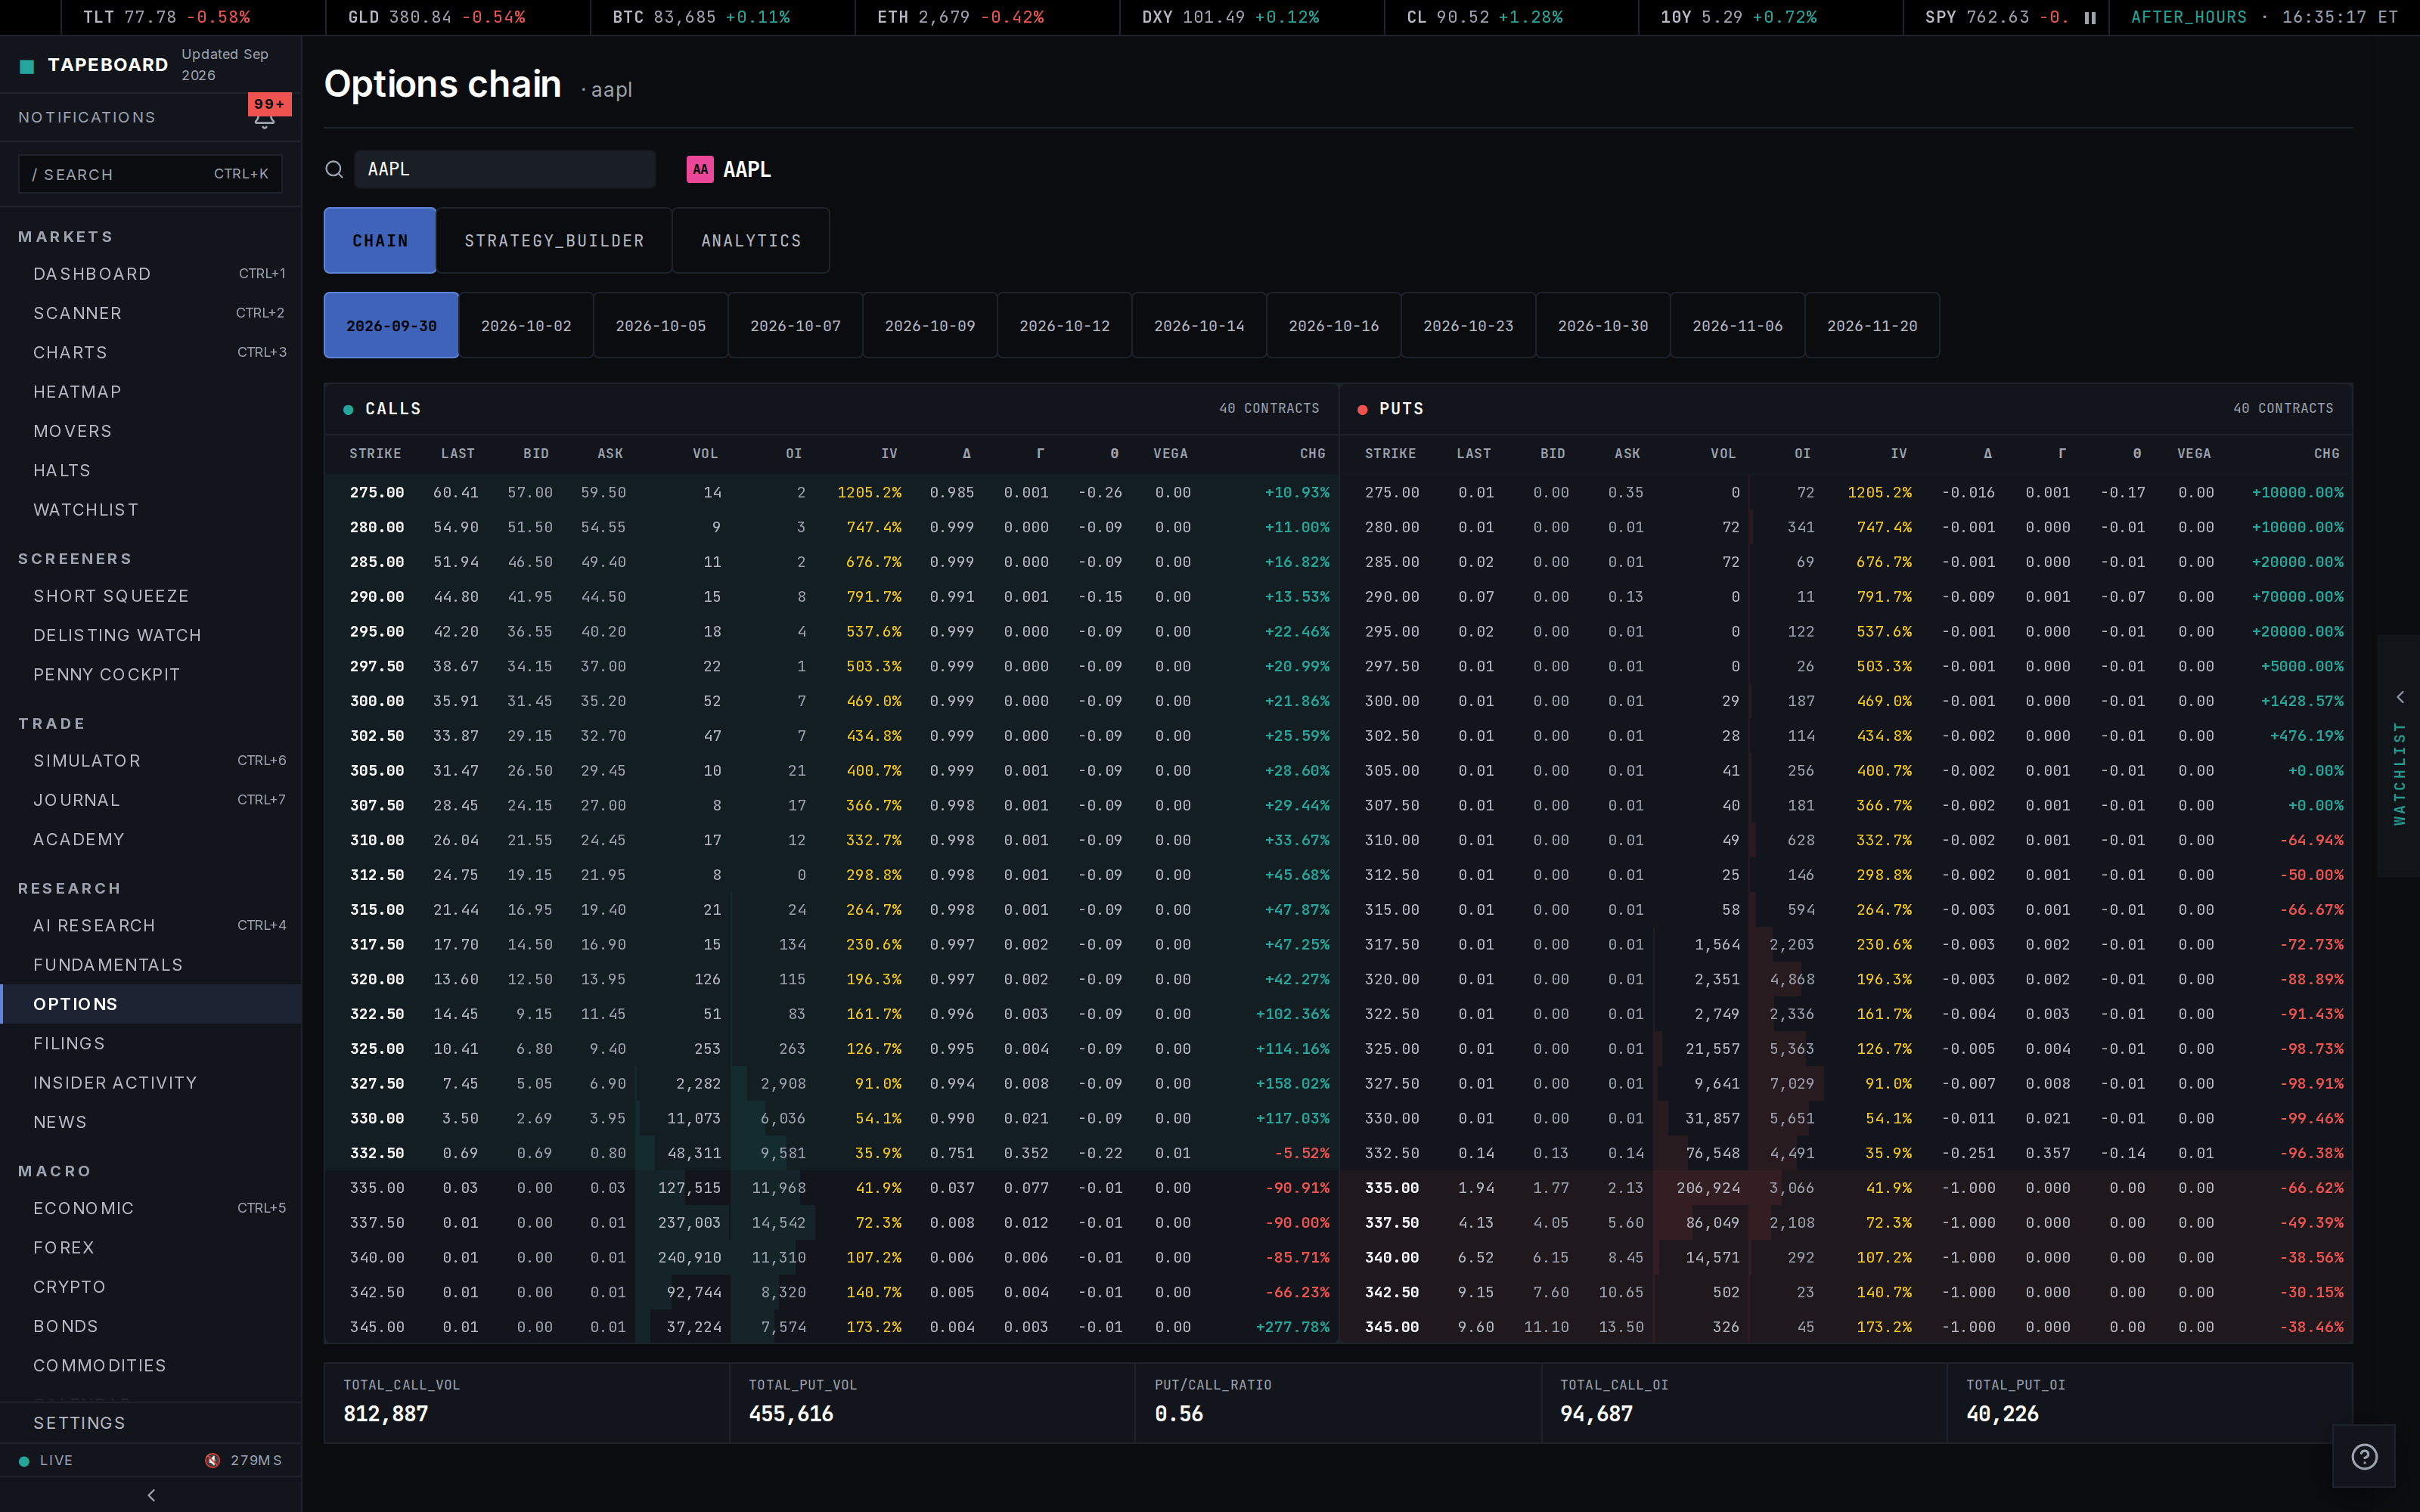
Task: Select the 332.50 call strike row
Action: tap(831, 1153)
